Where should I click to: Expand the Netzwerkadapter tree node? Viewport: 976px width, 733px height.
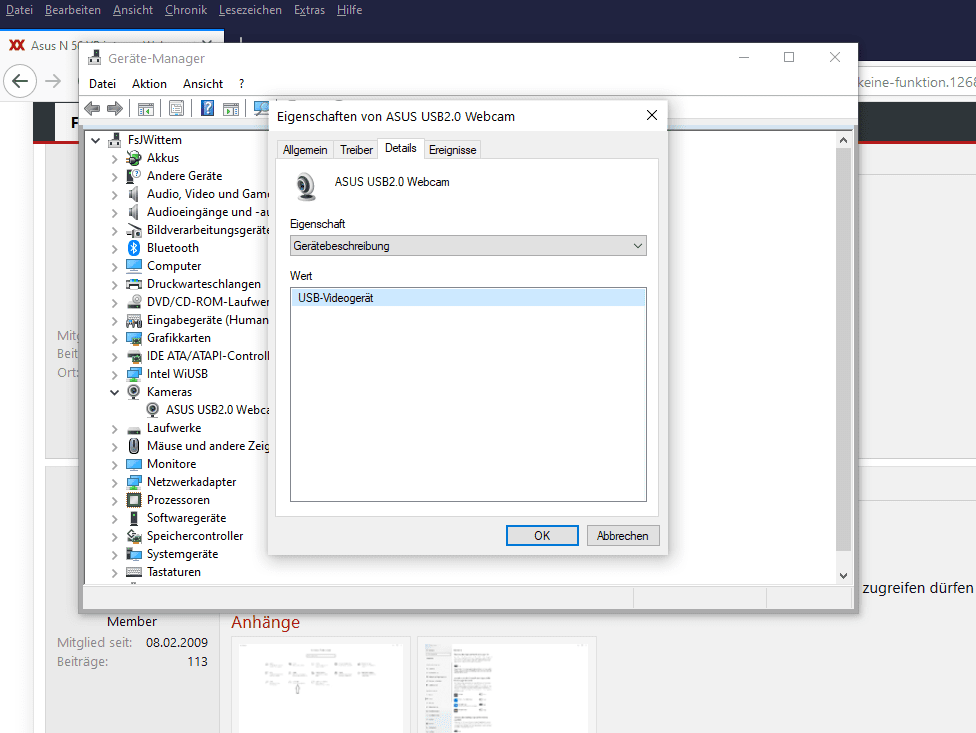(115, 483)
